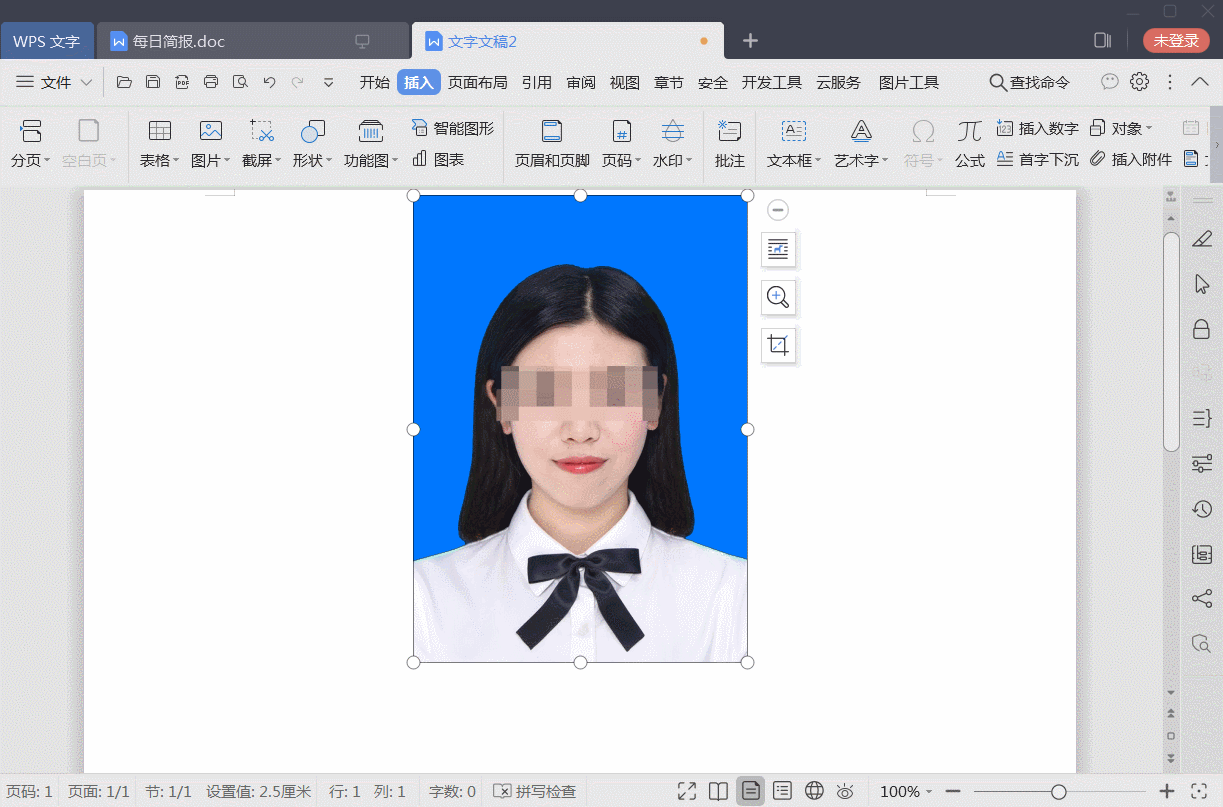Toggle the lock icon in the right sidebar
1223x807 pixels.
click(x=1201, y=328)
